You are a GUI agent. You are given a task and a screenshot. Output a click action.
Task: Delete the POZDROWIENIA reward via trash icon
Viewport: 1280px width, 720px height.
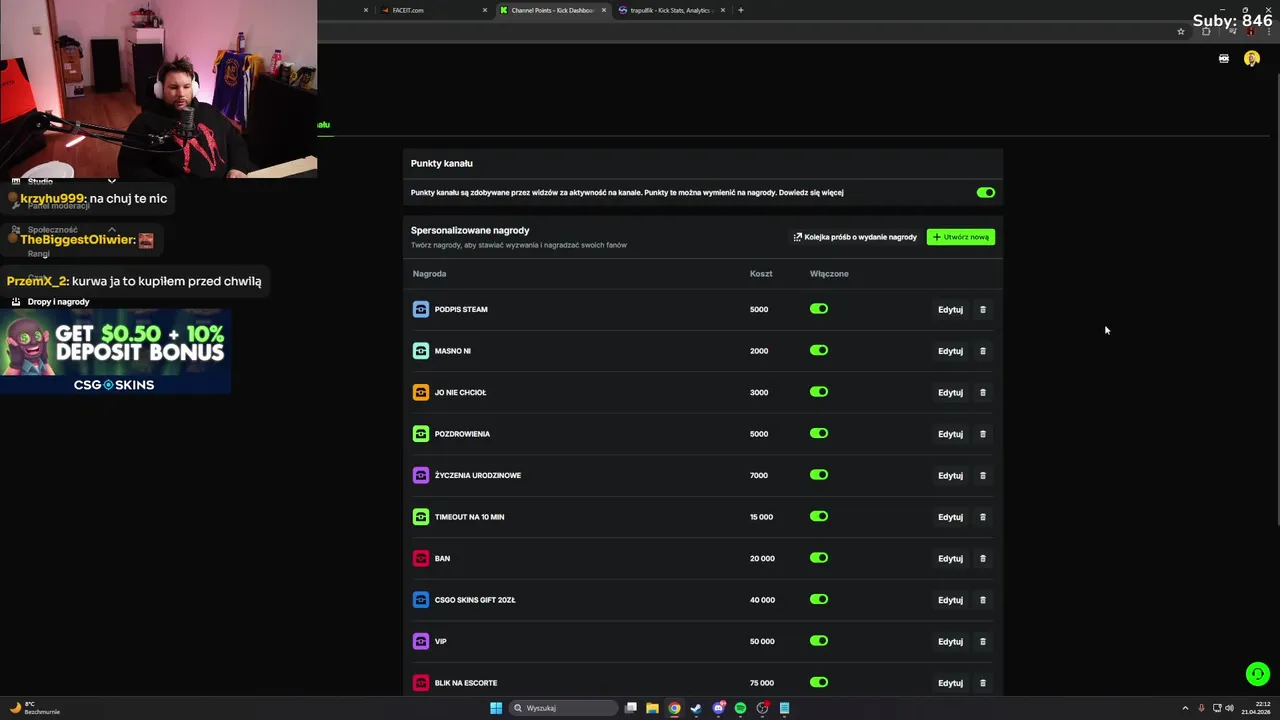point(983,434)
